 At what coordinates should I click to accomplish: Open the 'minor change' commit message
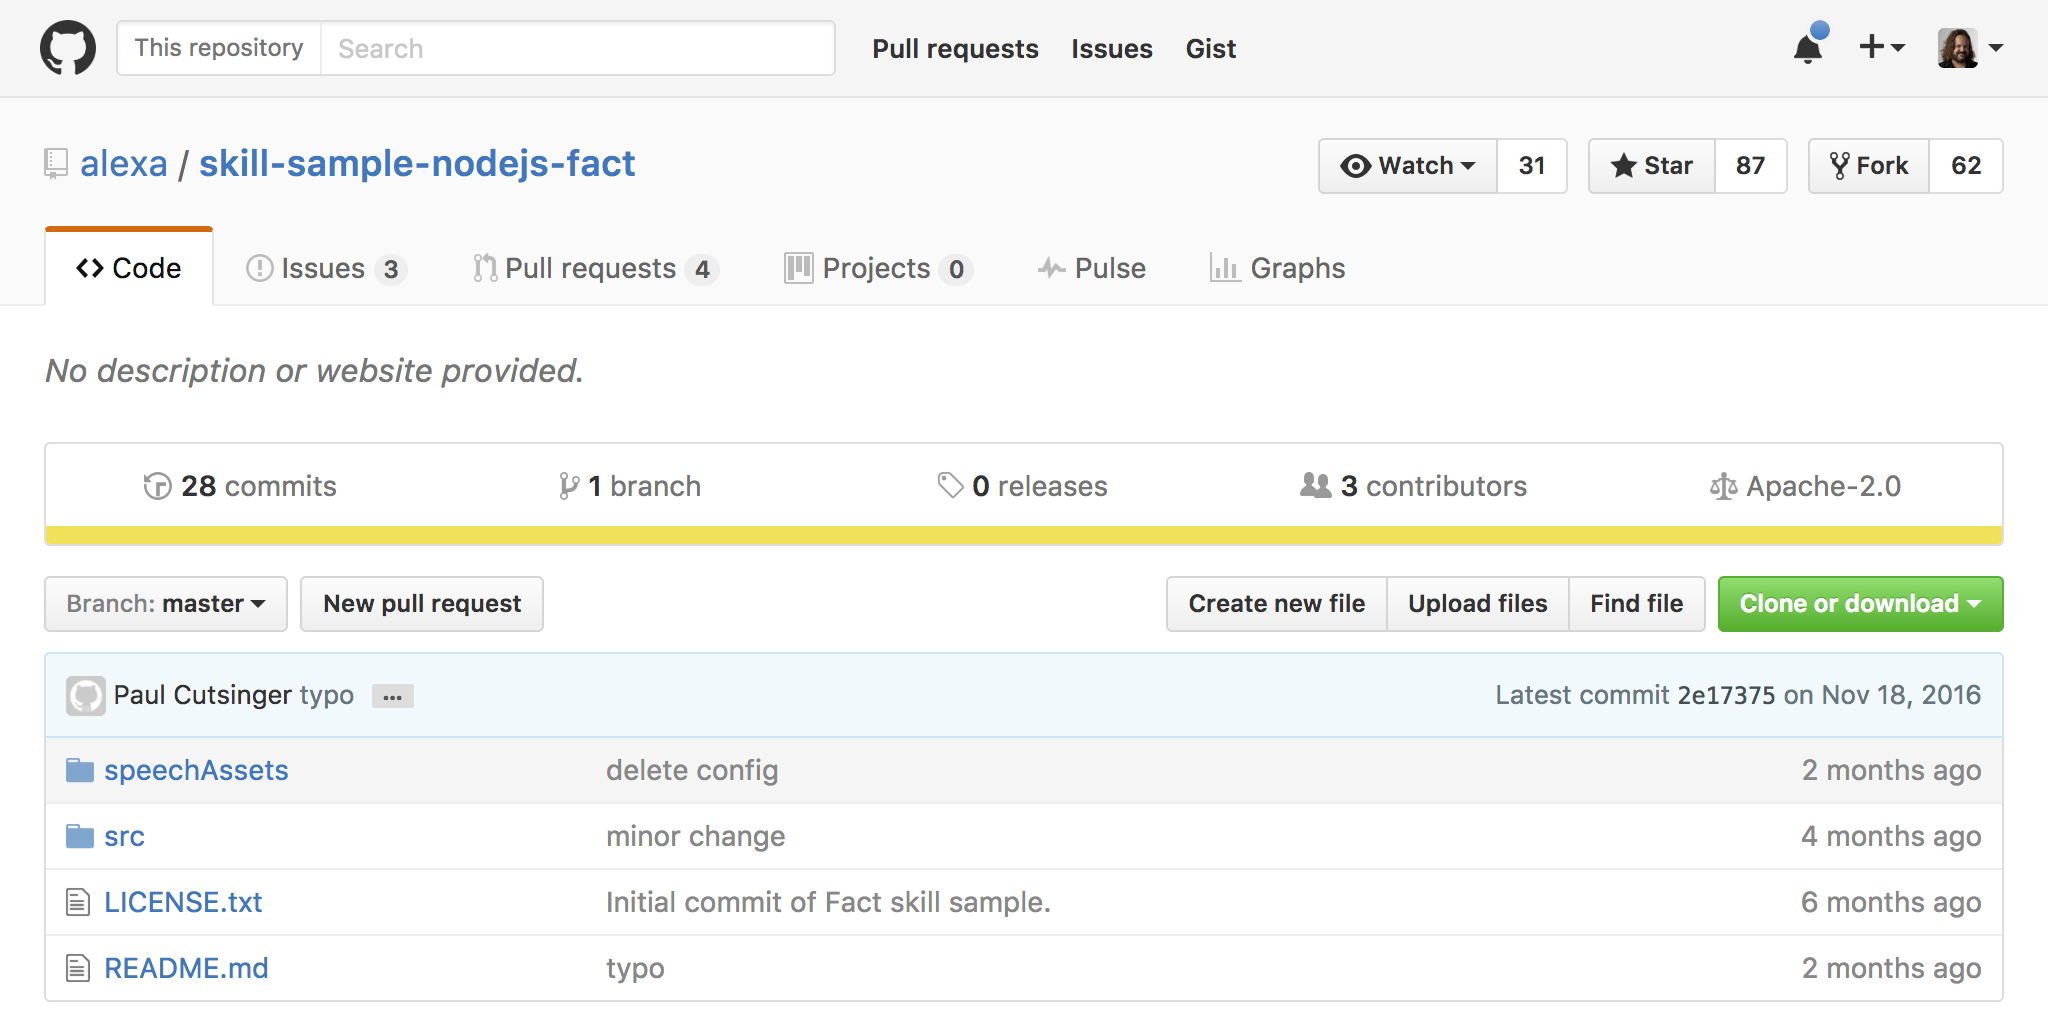coord(696,836)
